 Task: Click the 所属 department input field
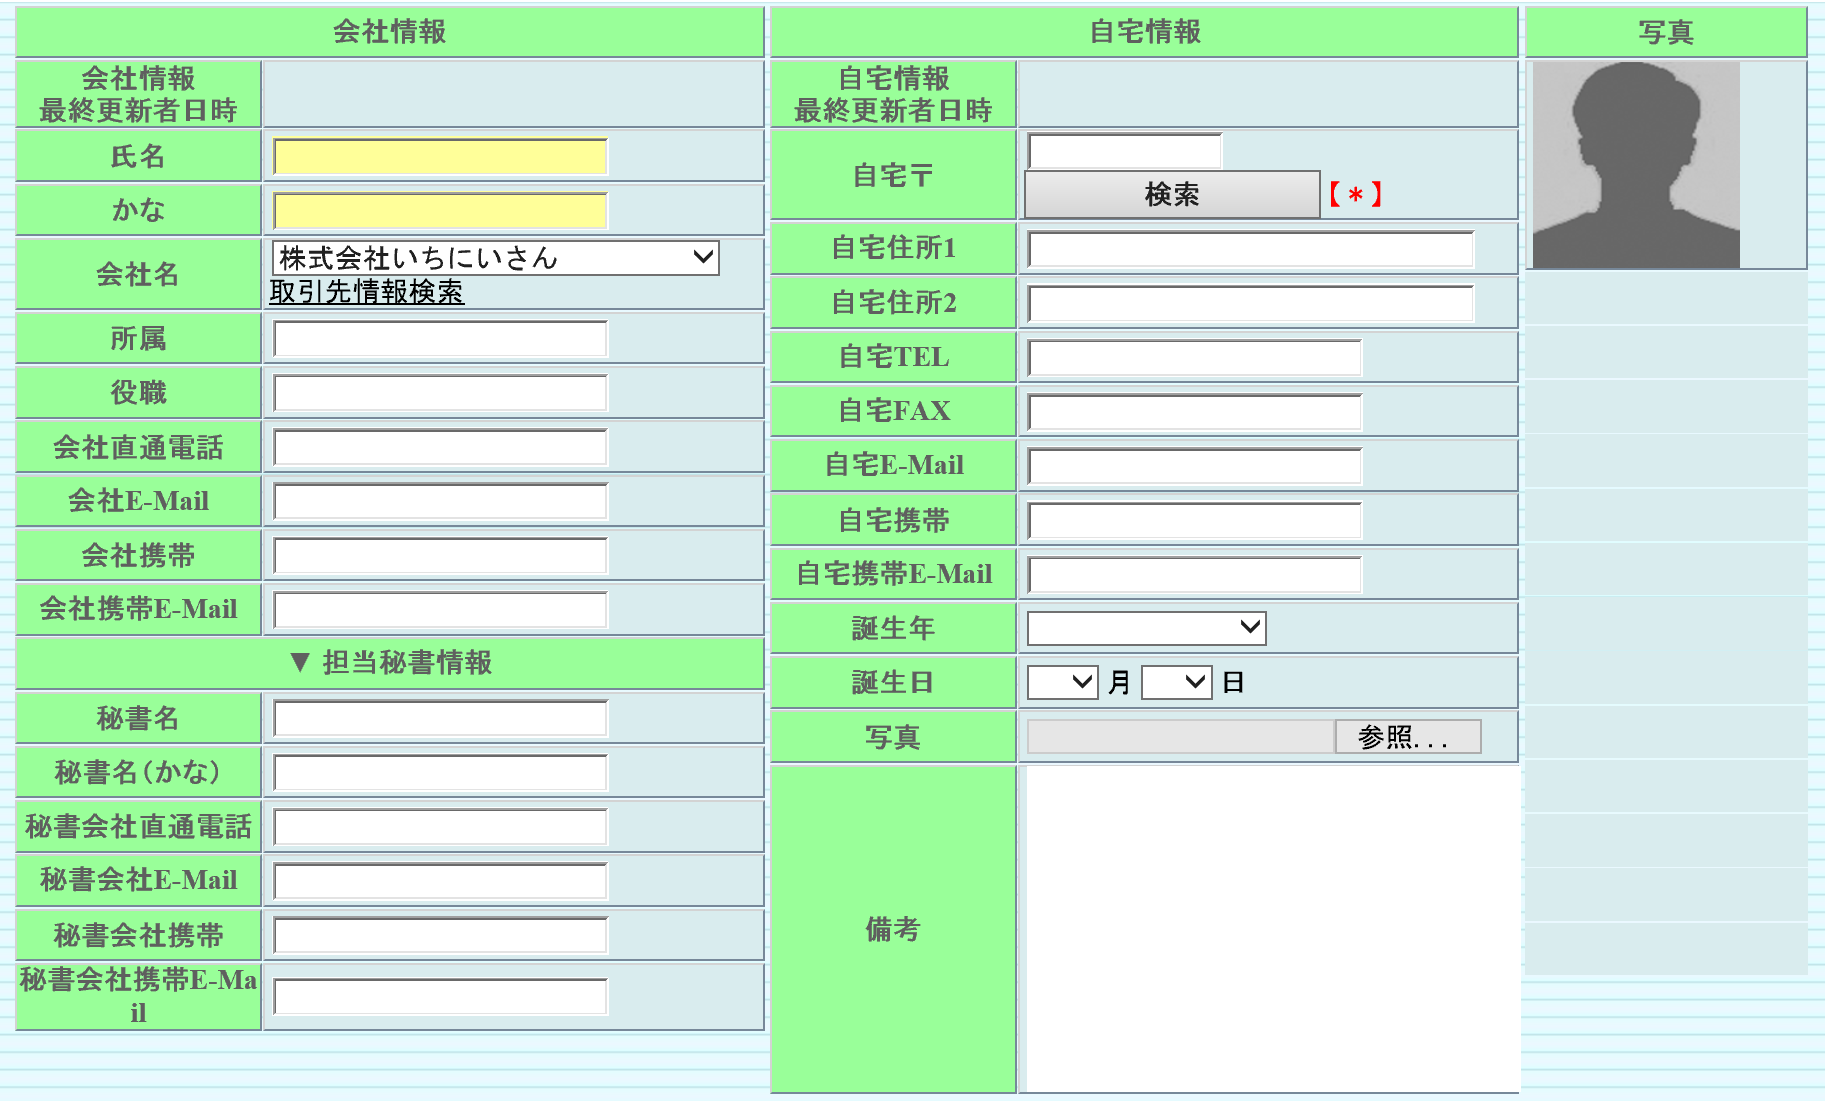point(440,339)
